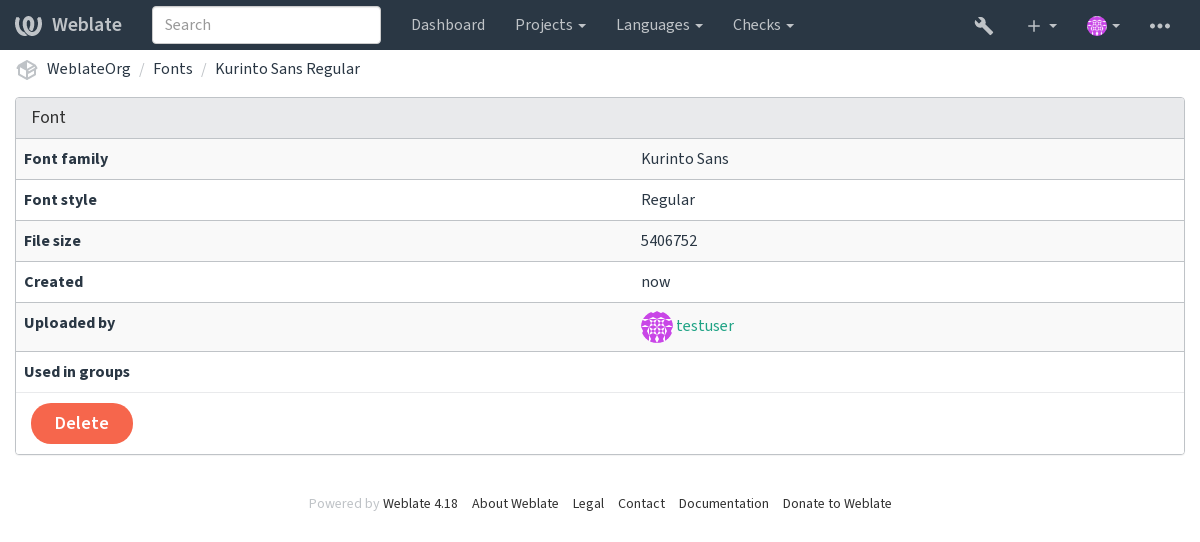Open the wrench management icon

984,25
